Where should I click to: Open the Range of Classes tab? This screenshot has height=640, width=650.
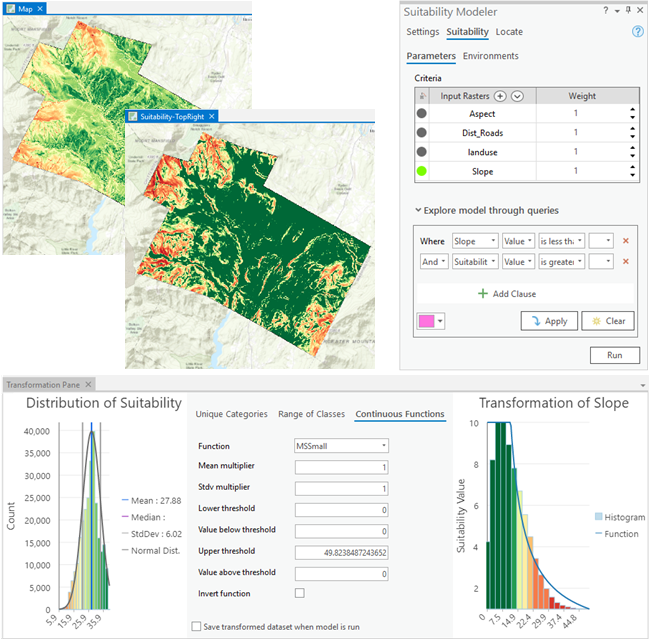coord(311,414)
